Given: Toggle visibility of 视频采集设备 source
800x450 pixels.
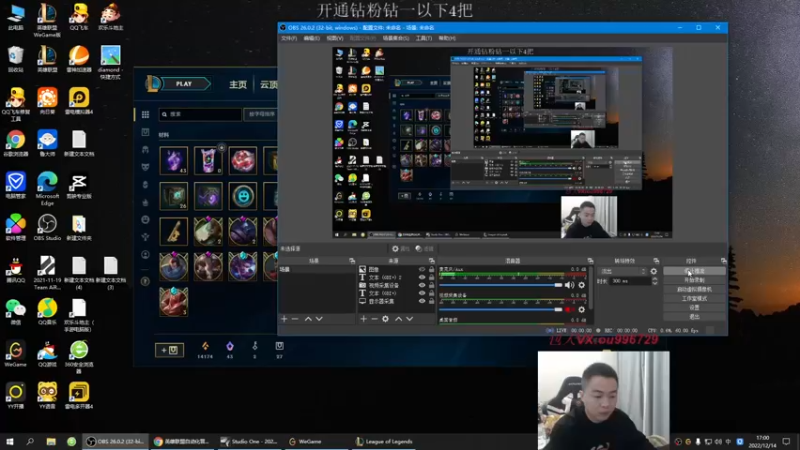Looking at the screenshot, I should [422, 285].
